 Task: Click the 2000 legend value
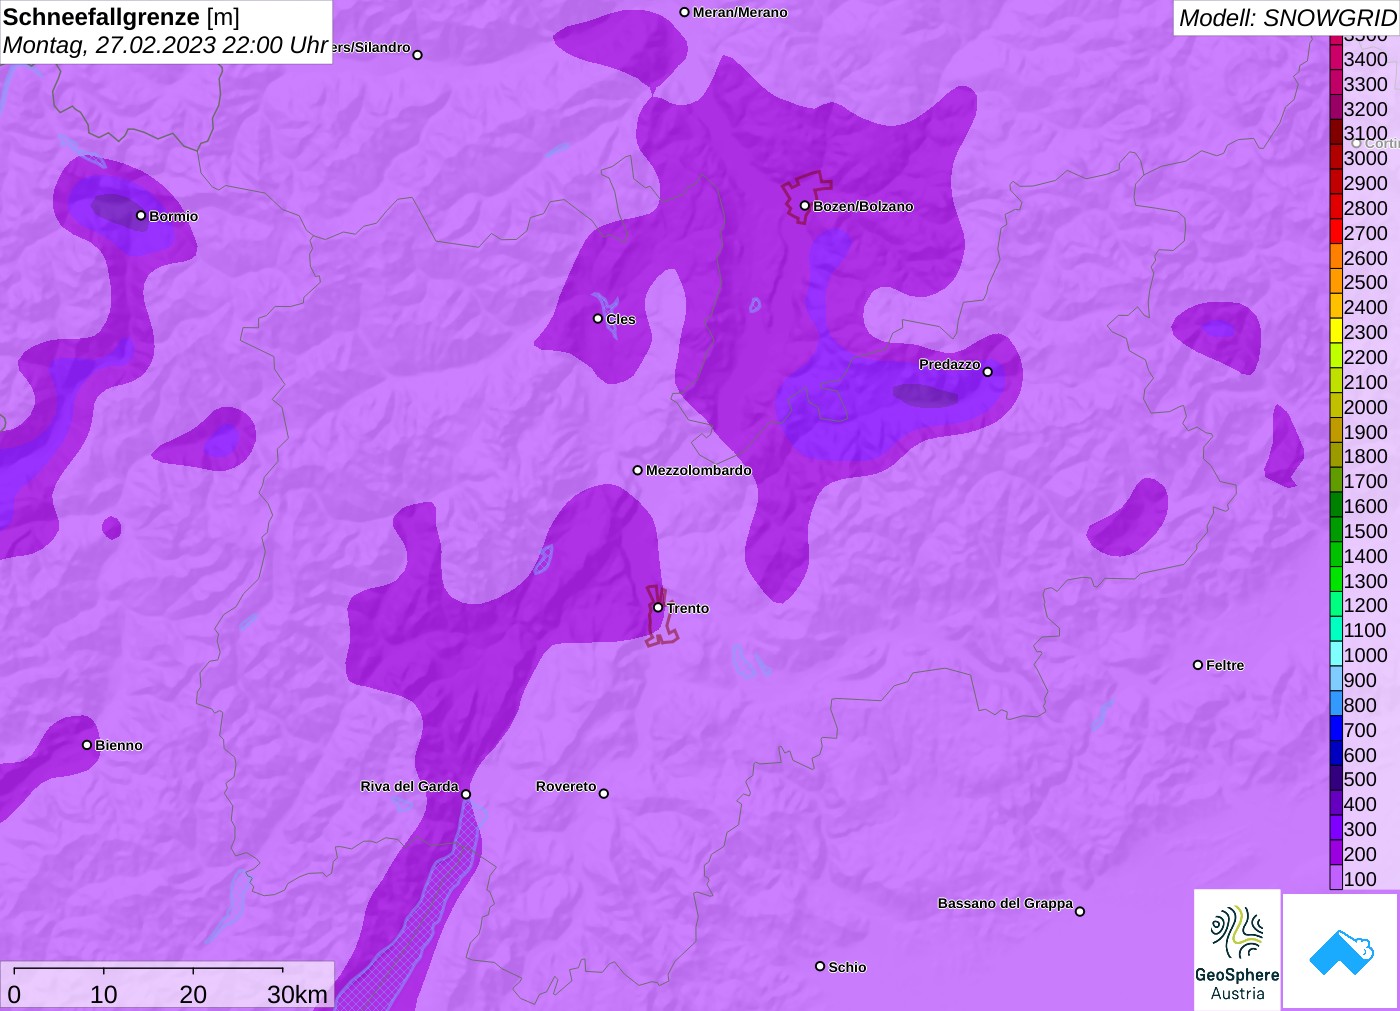tap(1365, 406)
